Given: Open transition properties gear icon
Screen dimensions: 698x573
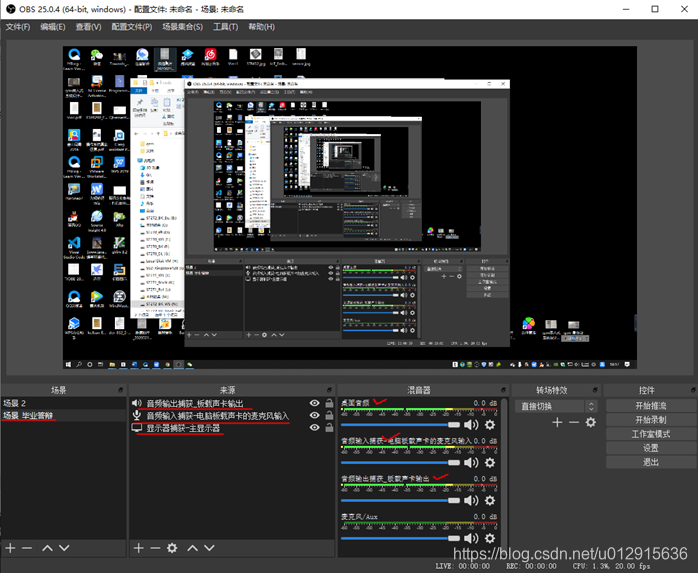Looking at the screenshot, I should click(x=591, y=422).
